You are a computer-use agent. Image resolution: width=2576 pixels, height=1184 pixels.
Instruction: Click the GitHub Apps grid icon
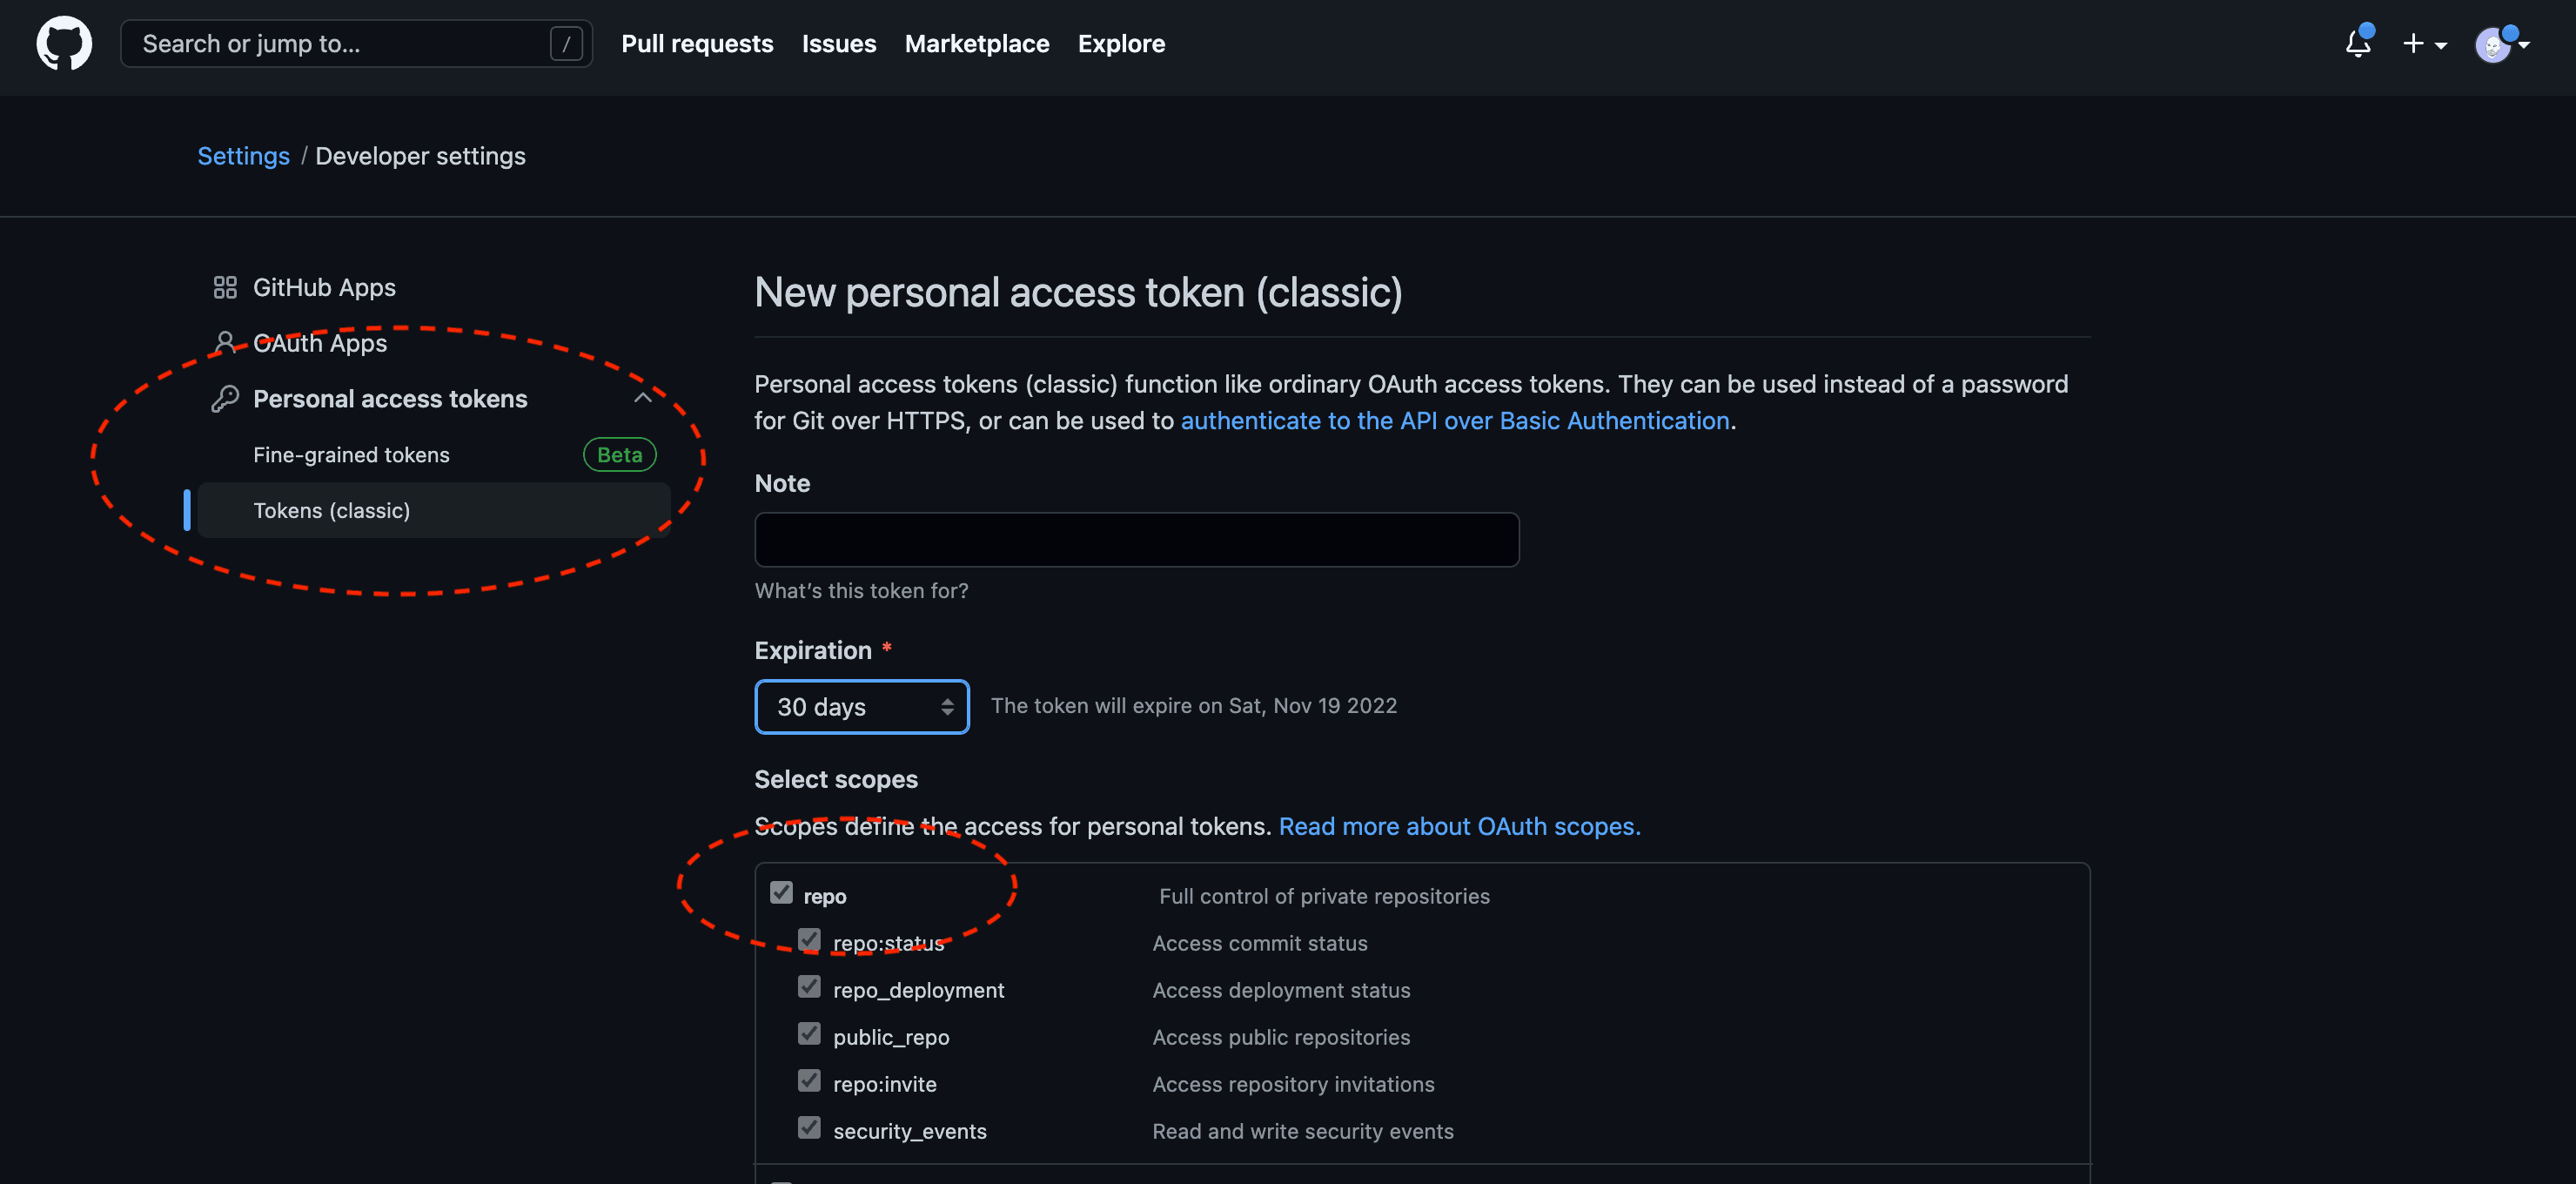[x=225, y=288]
